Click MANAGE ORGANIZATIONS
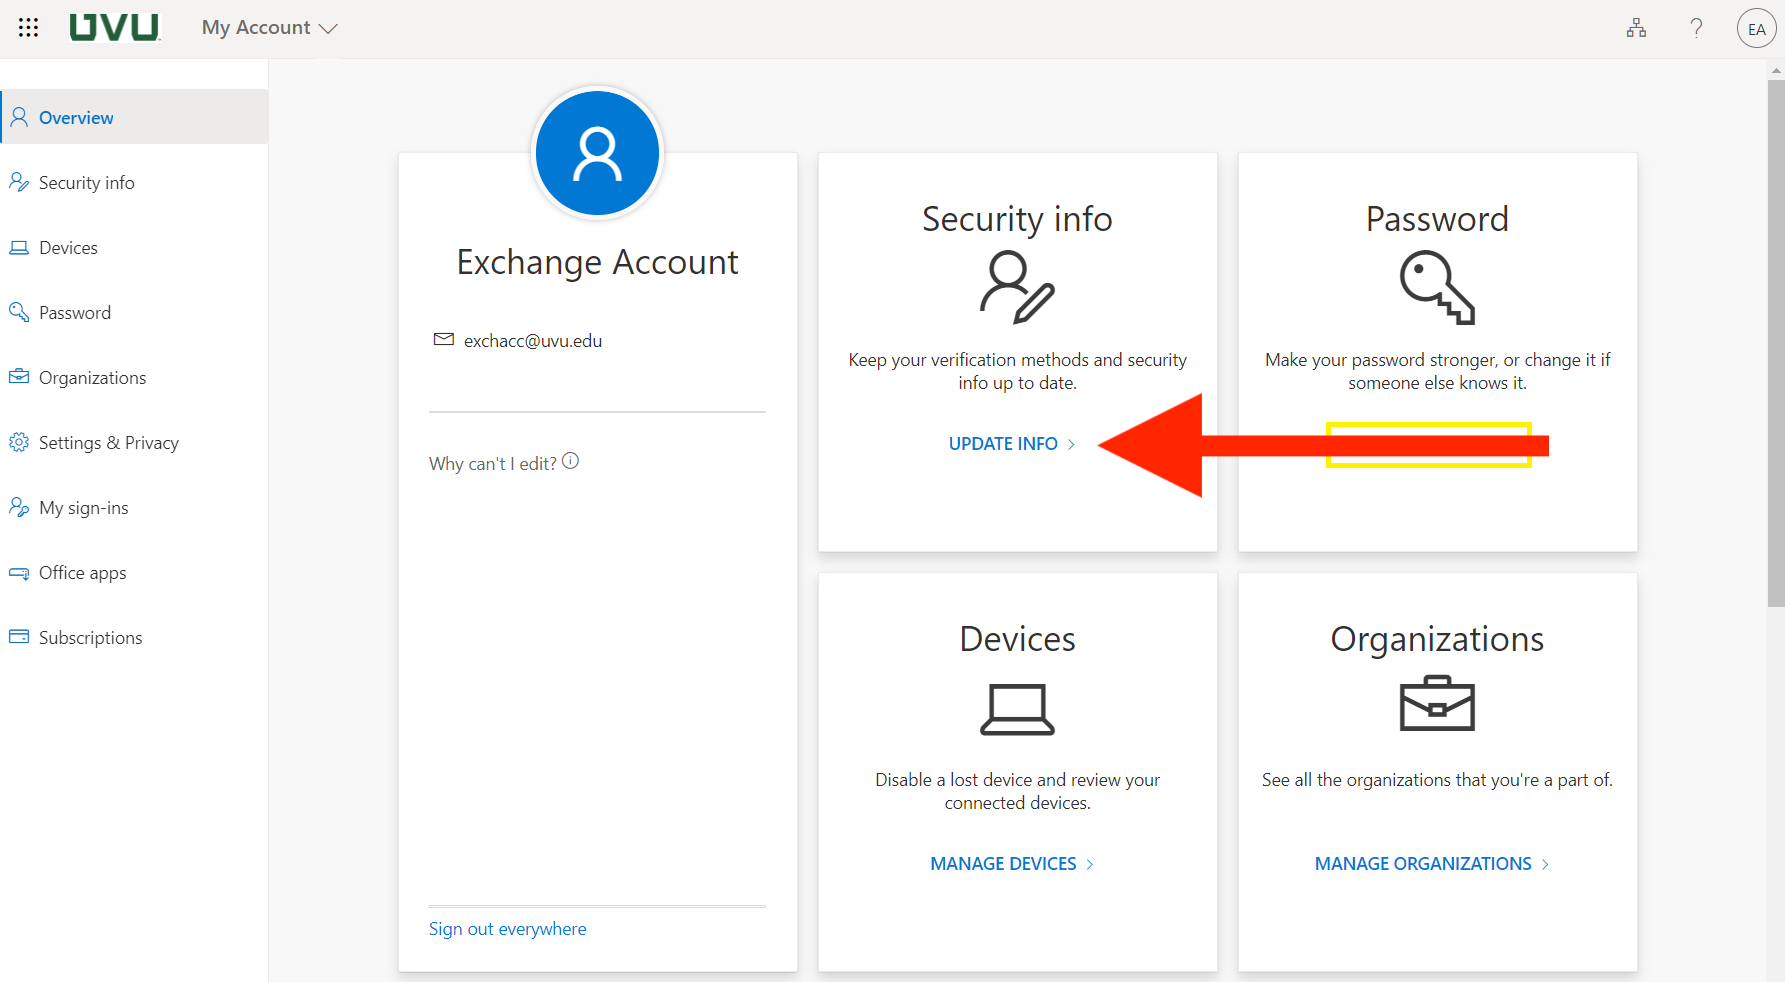The width and height of the screenshot is (1785, 982). (x=1423, y=863)
